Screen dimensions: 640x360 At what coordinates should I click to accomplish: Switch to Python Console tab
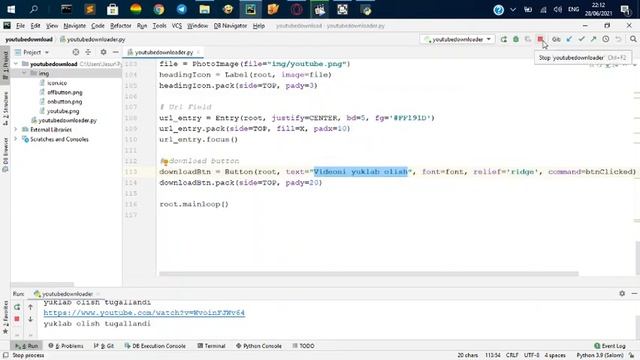(x=259, y=346)
